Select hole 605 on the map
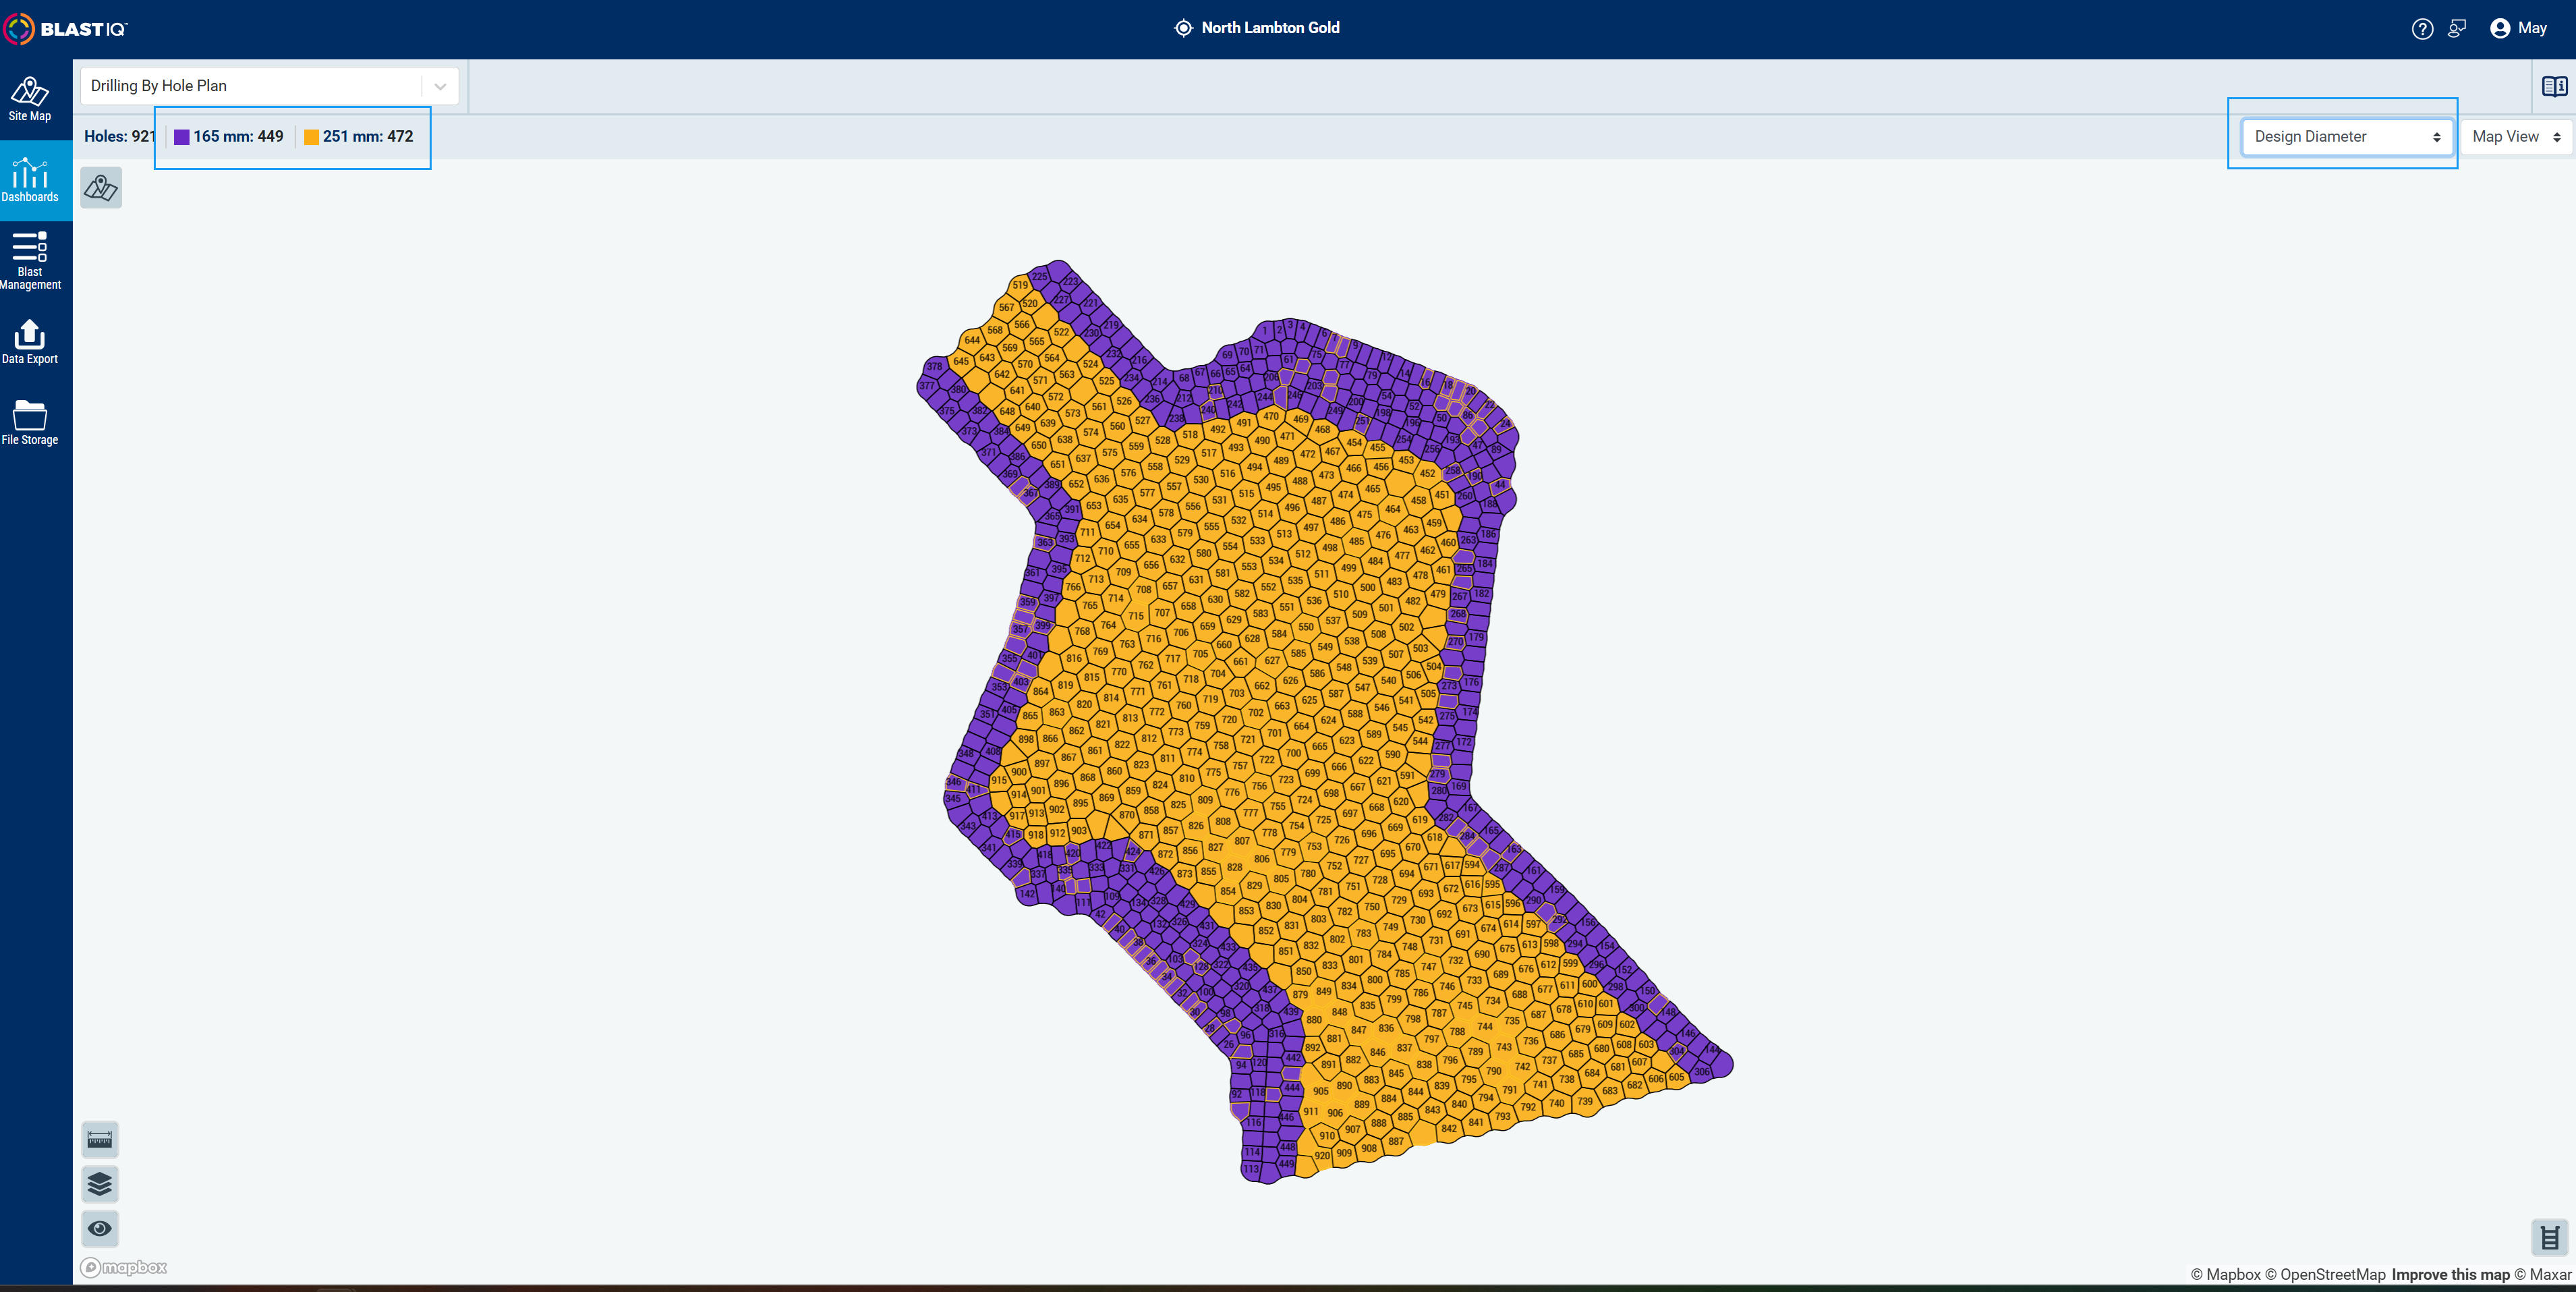Screen dimensions: 2576x1292 click(x=1676, y=1077)
